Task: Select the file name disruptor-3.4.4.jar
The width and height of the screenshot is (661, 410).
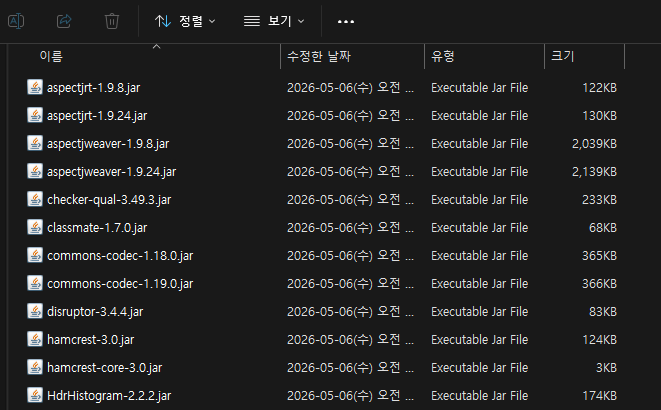Action: tap(95, 312)
